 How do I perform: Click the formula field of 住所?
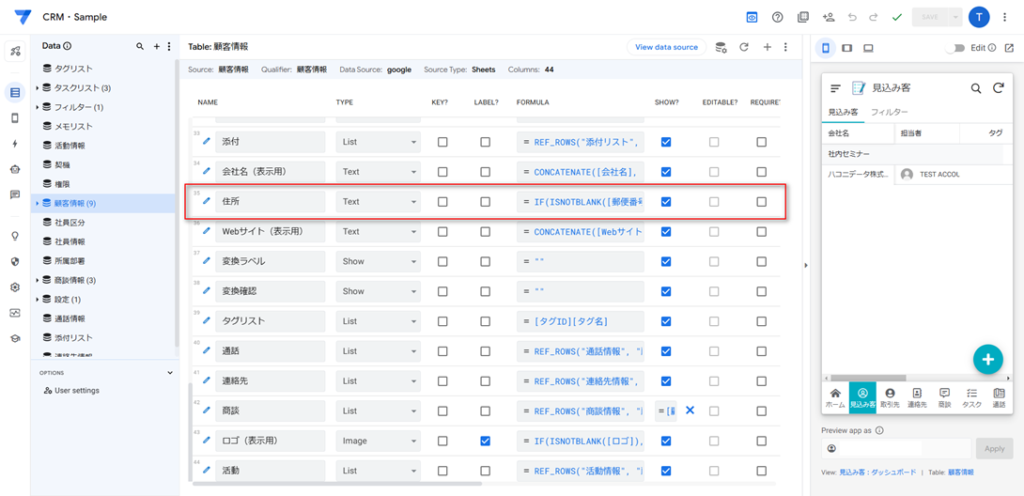(580, 202)
